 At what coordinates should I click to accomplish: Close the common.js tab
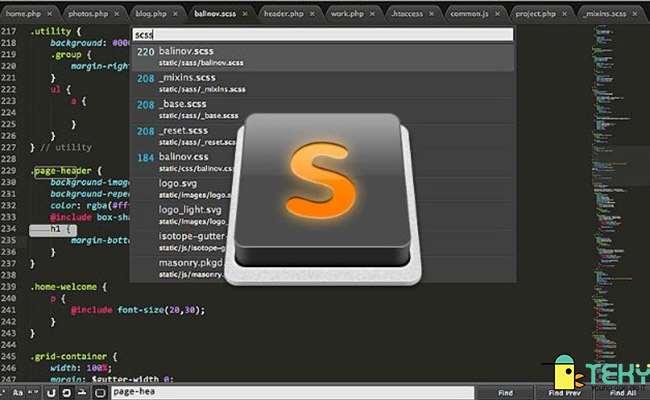click(x=497, y=14)
